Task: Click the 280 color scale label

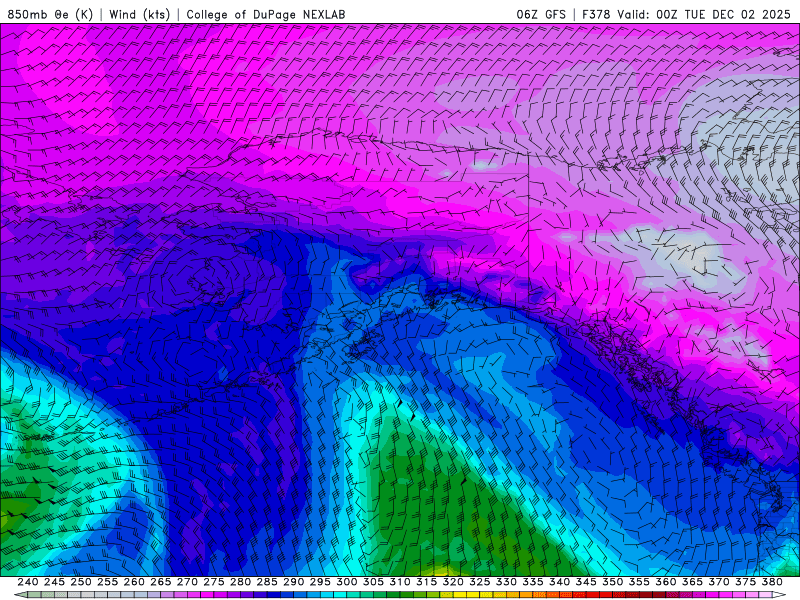Action: [x=240, y=582]
